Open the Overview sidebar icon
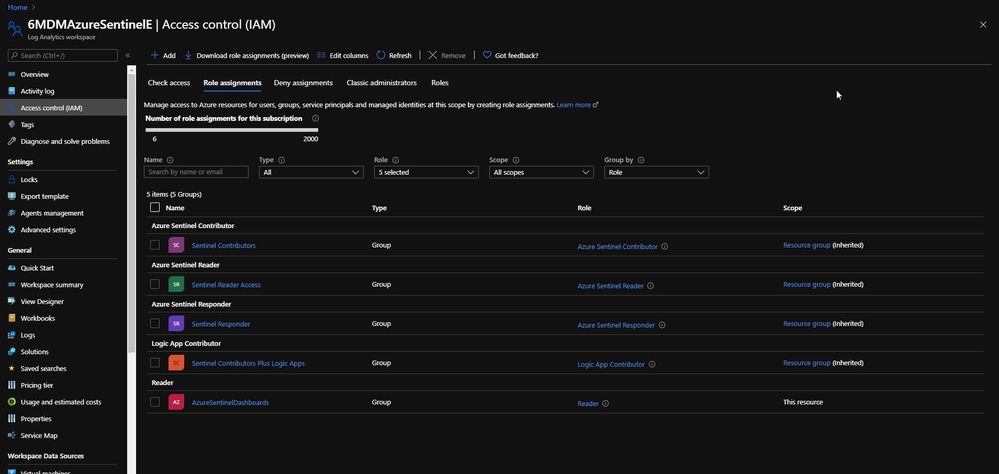This screenshot has width=999, height=474. tap(11, 75)
